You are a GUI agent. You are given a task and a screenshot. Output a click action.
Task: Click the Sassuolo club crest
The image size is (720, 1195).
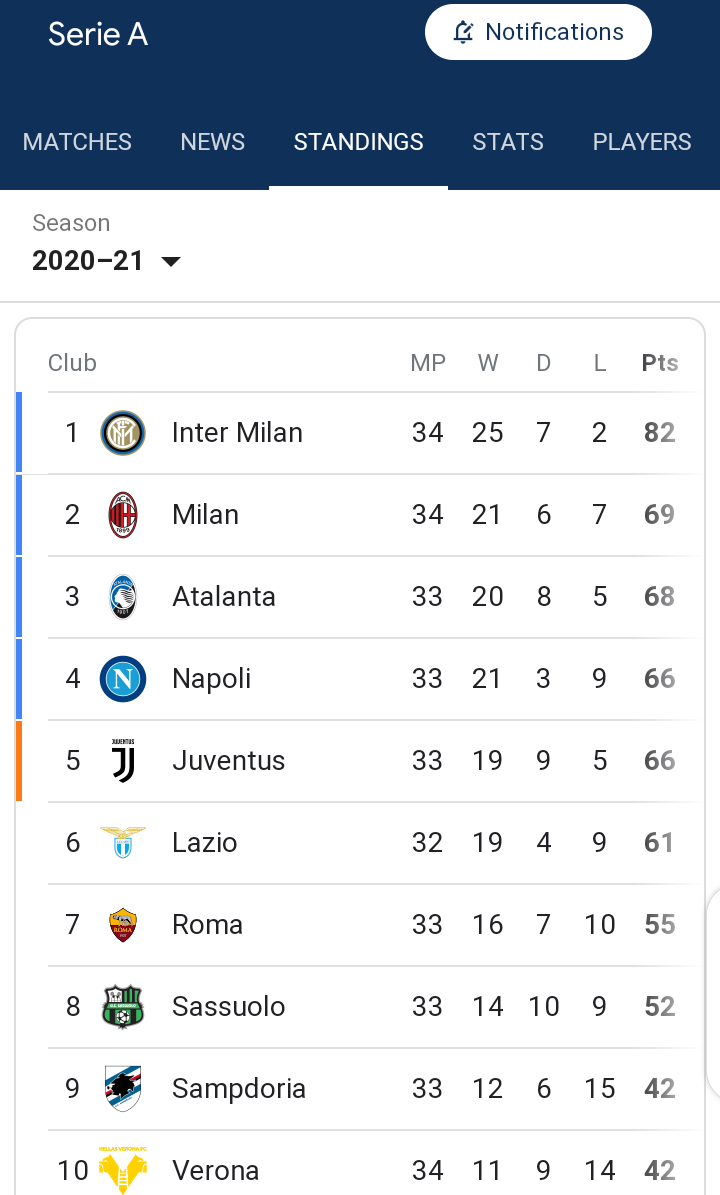[x=123, y=1007]
